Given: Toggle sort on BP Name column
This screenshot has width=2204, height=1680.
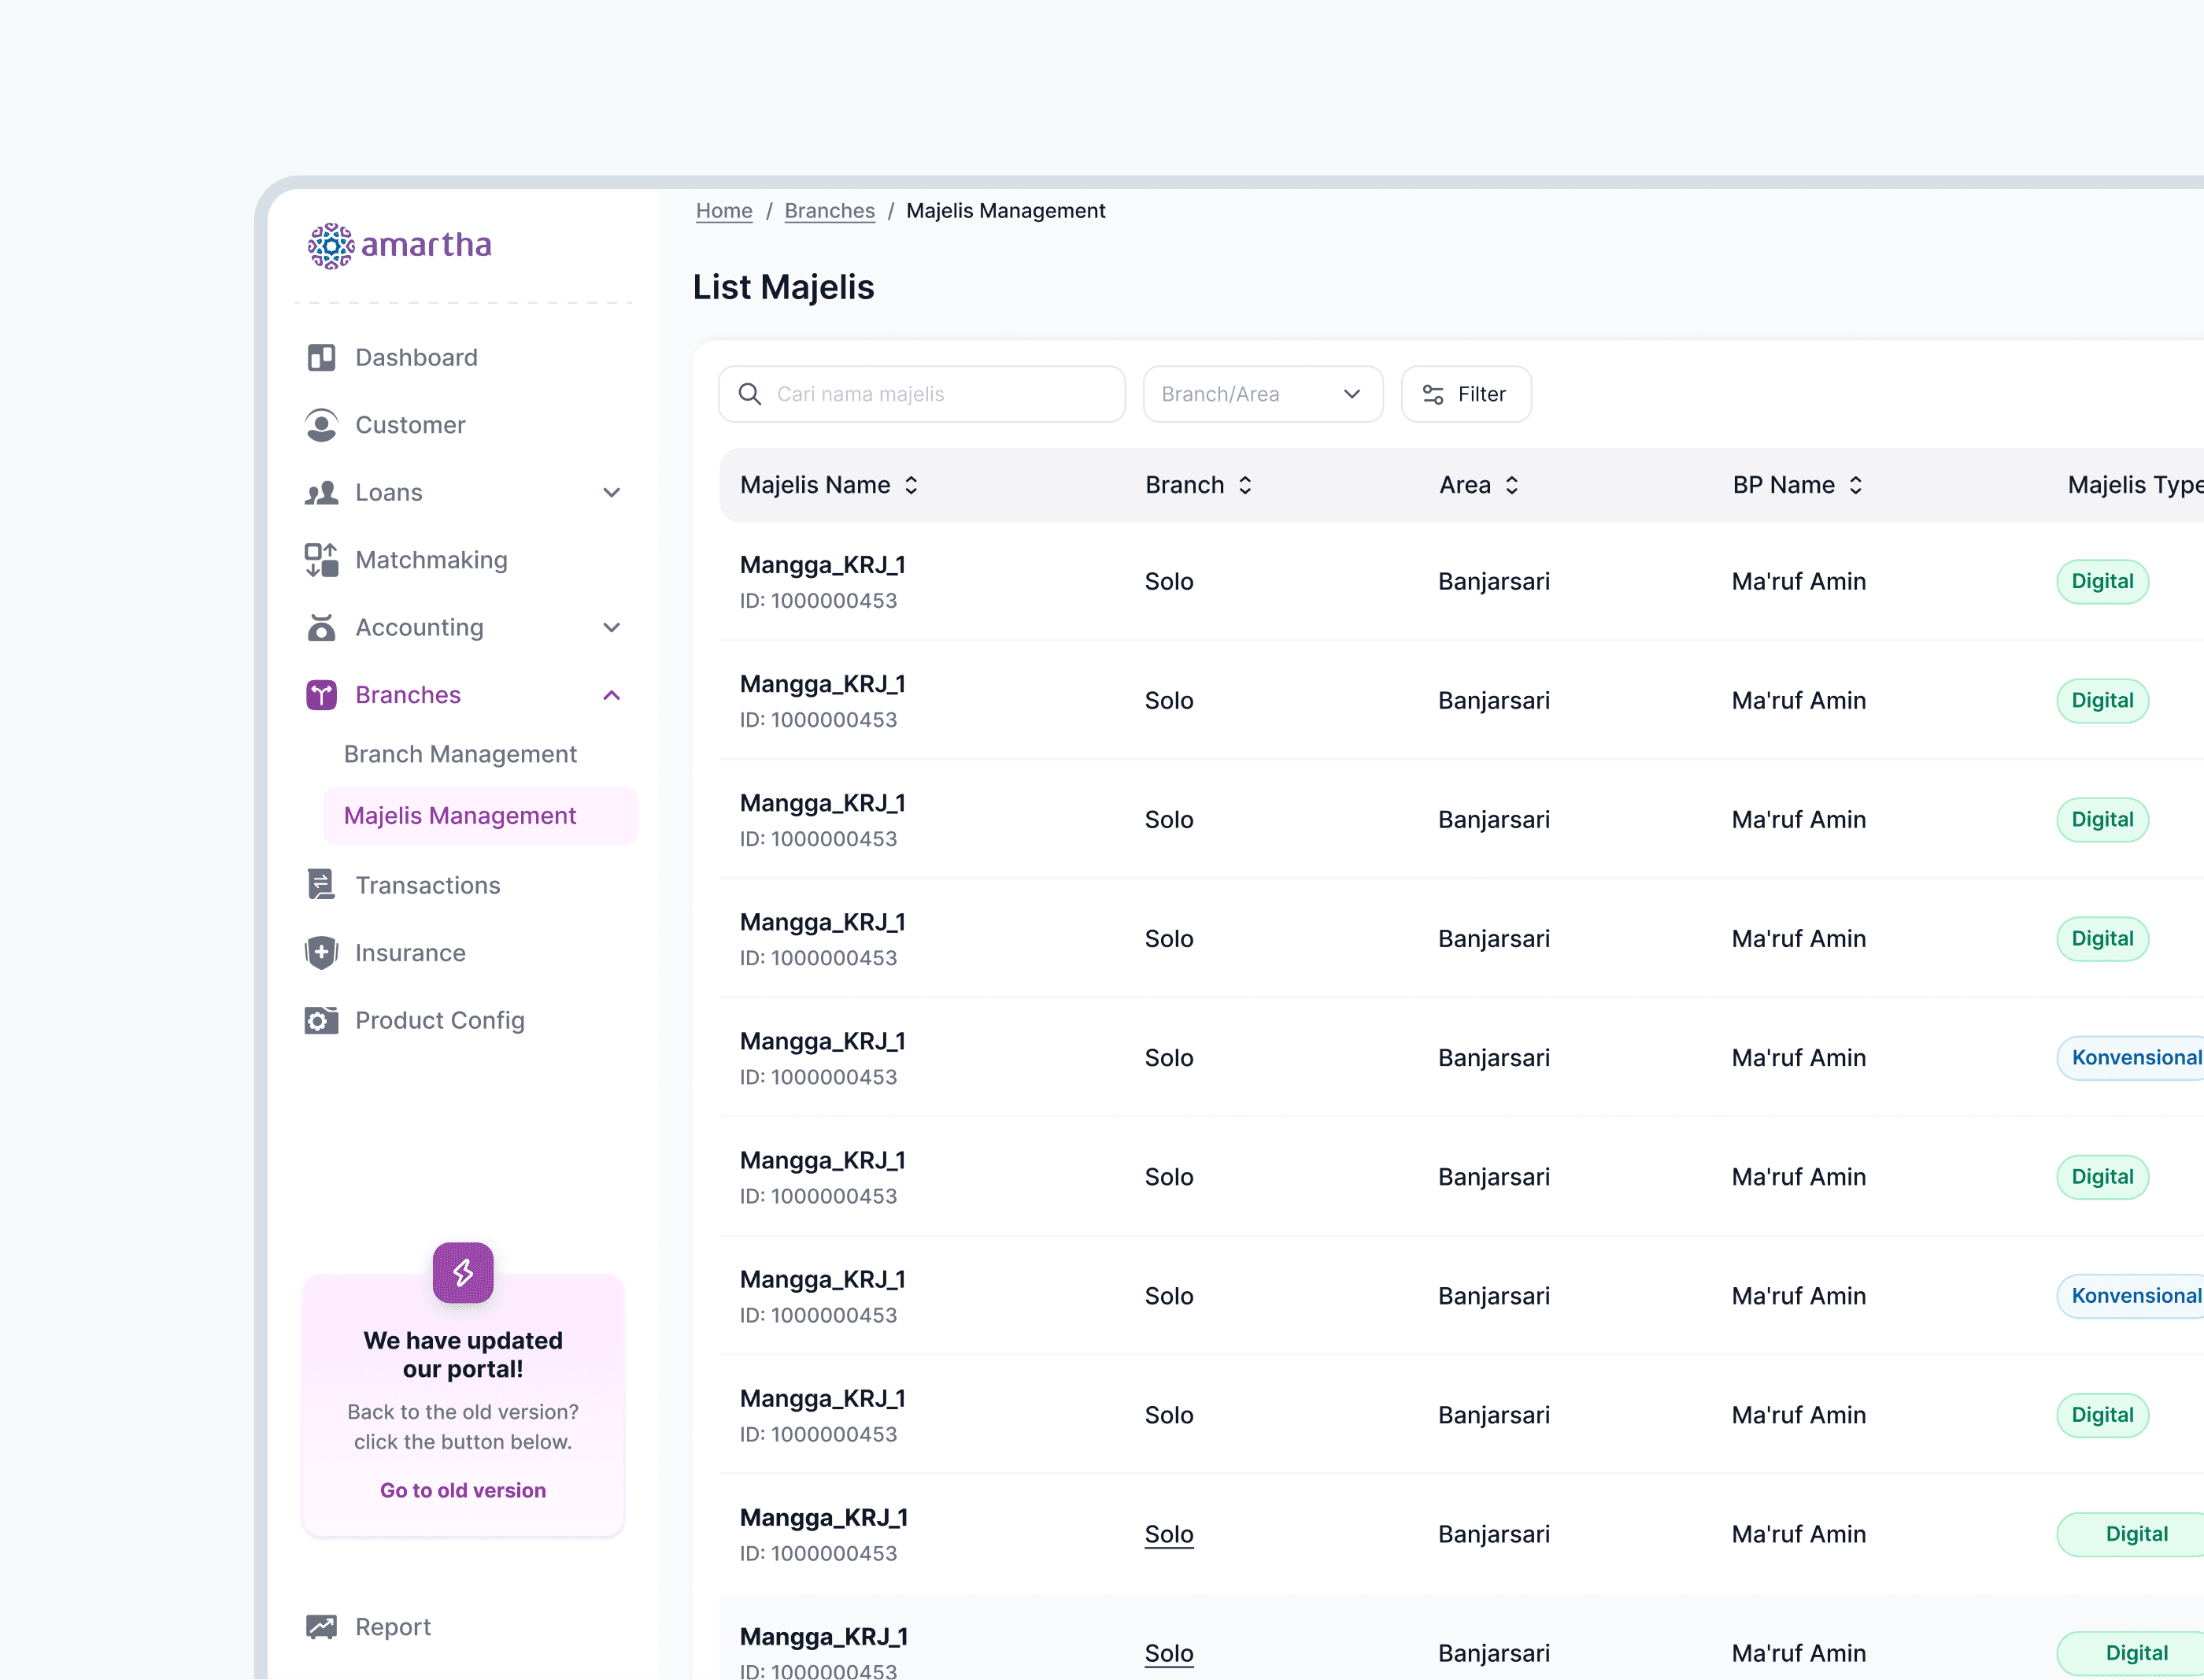Looking at the screenshot, I should pyautogui.click(x=1856, y=485).
